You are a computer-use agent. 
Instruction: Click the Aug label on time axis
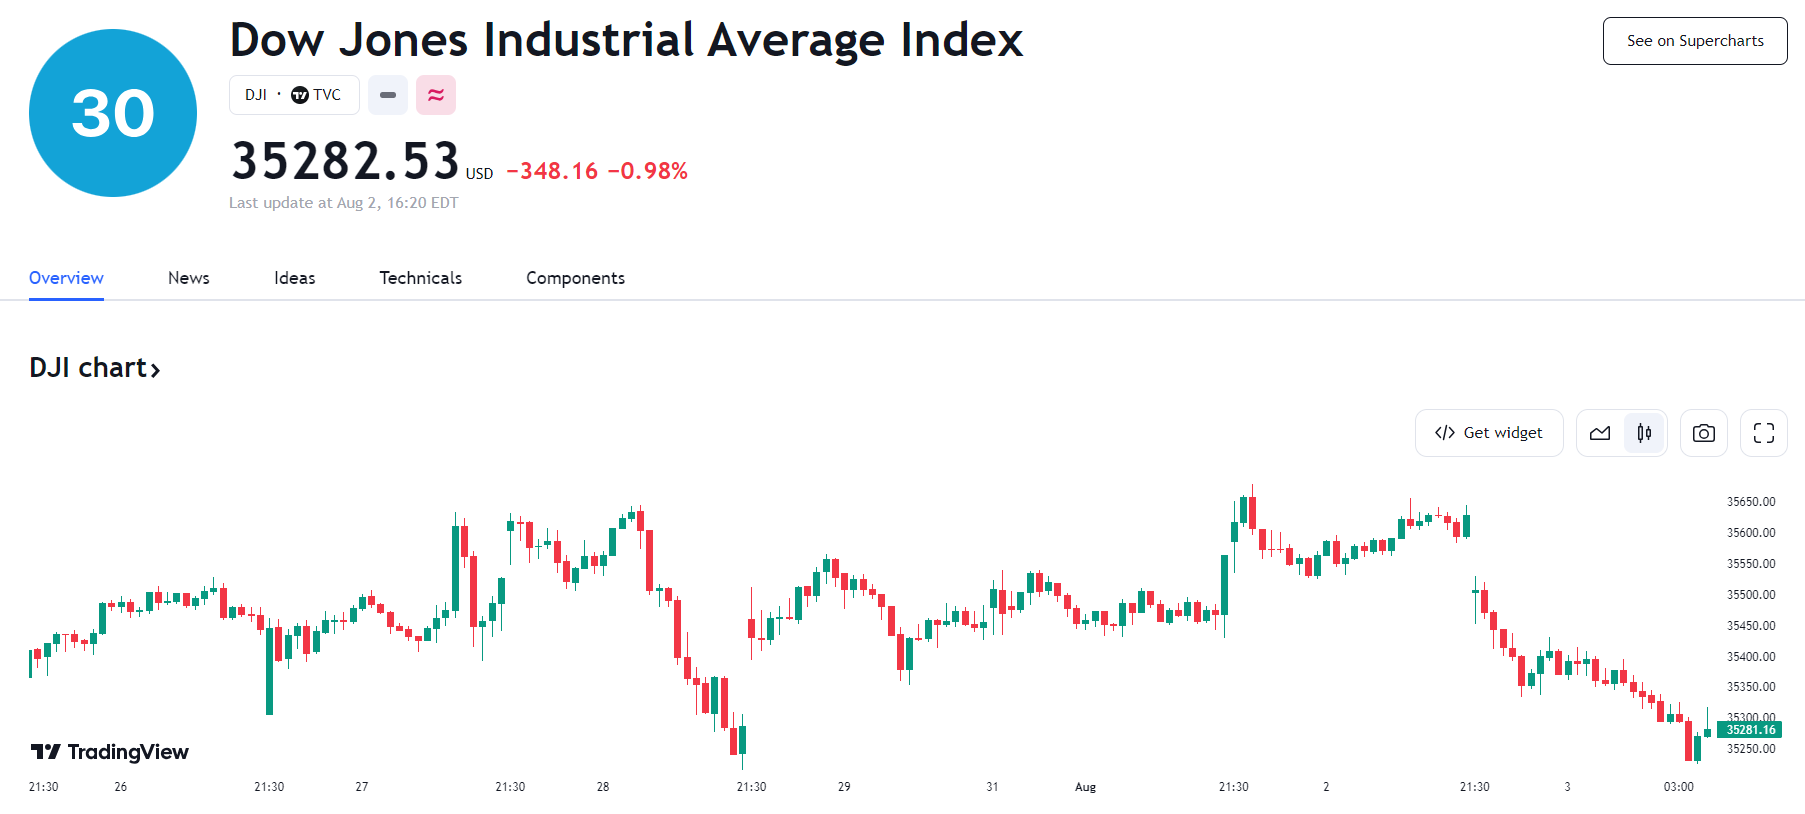(x=1085, y=787)
